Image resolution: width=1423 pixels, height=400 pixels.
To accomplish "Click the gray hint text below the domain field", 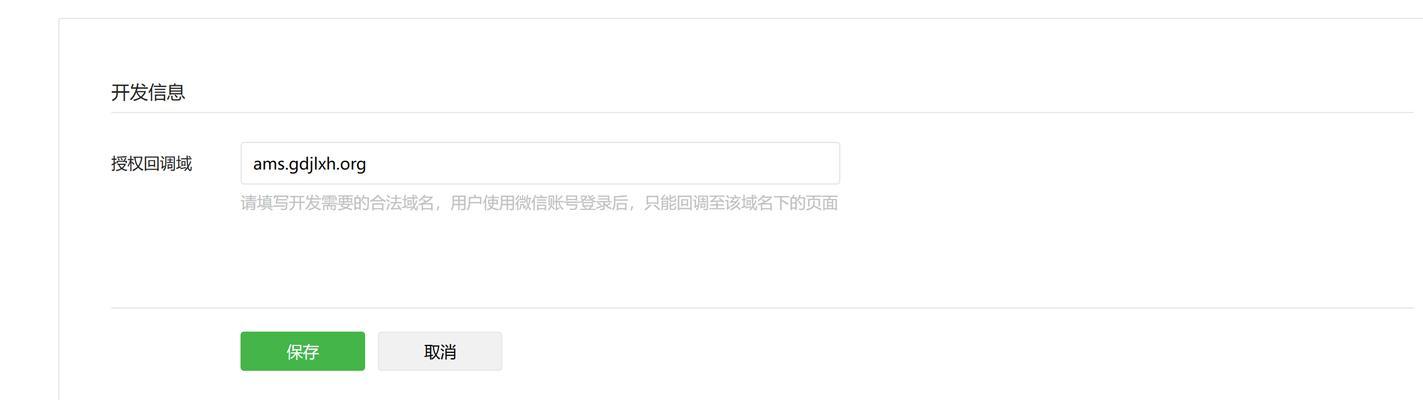I will (539, 203).
